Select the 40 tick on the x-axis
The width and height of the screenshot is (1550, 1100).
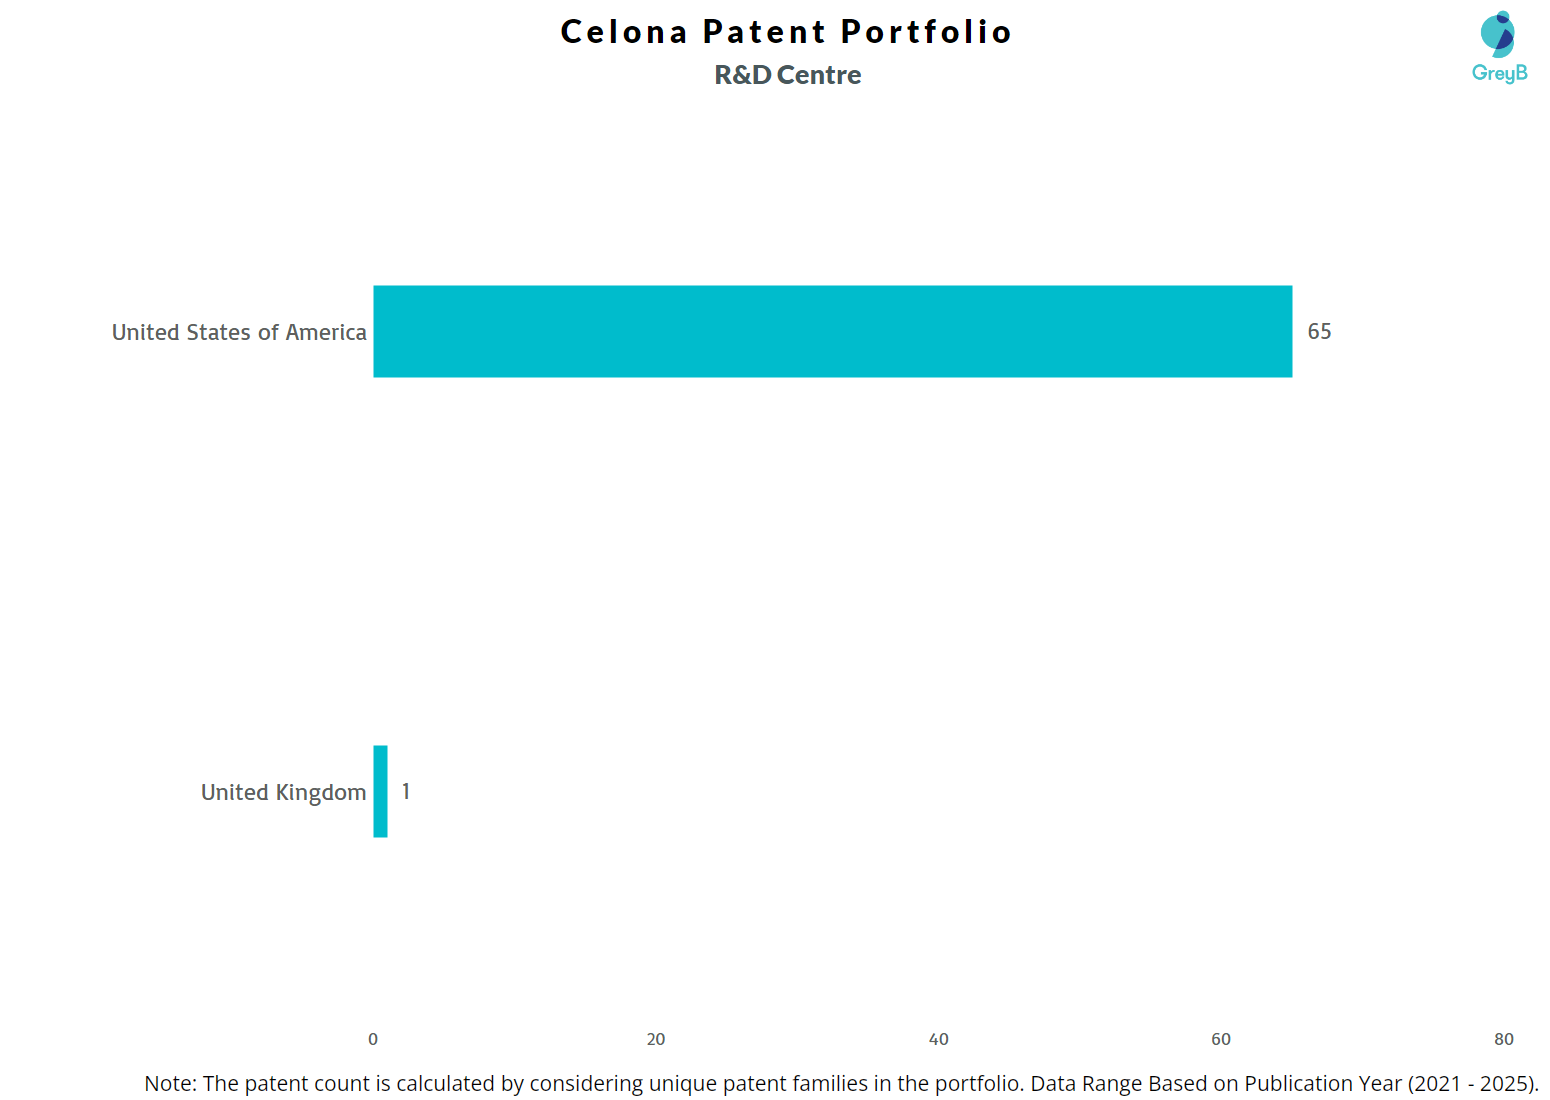point(938,1039)
